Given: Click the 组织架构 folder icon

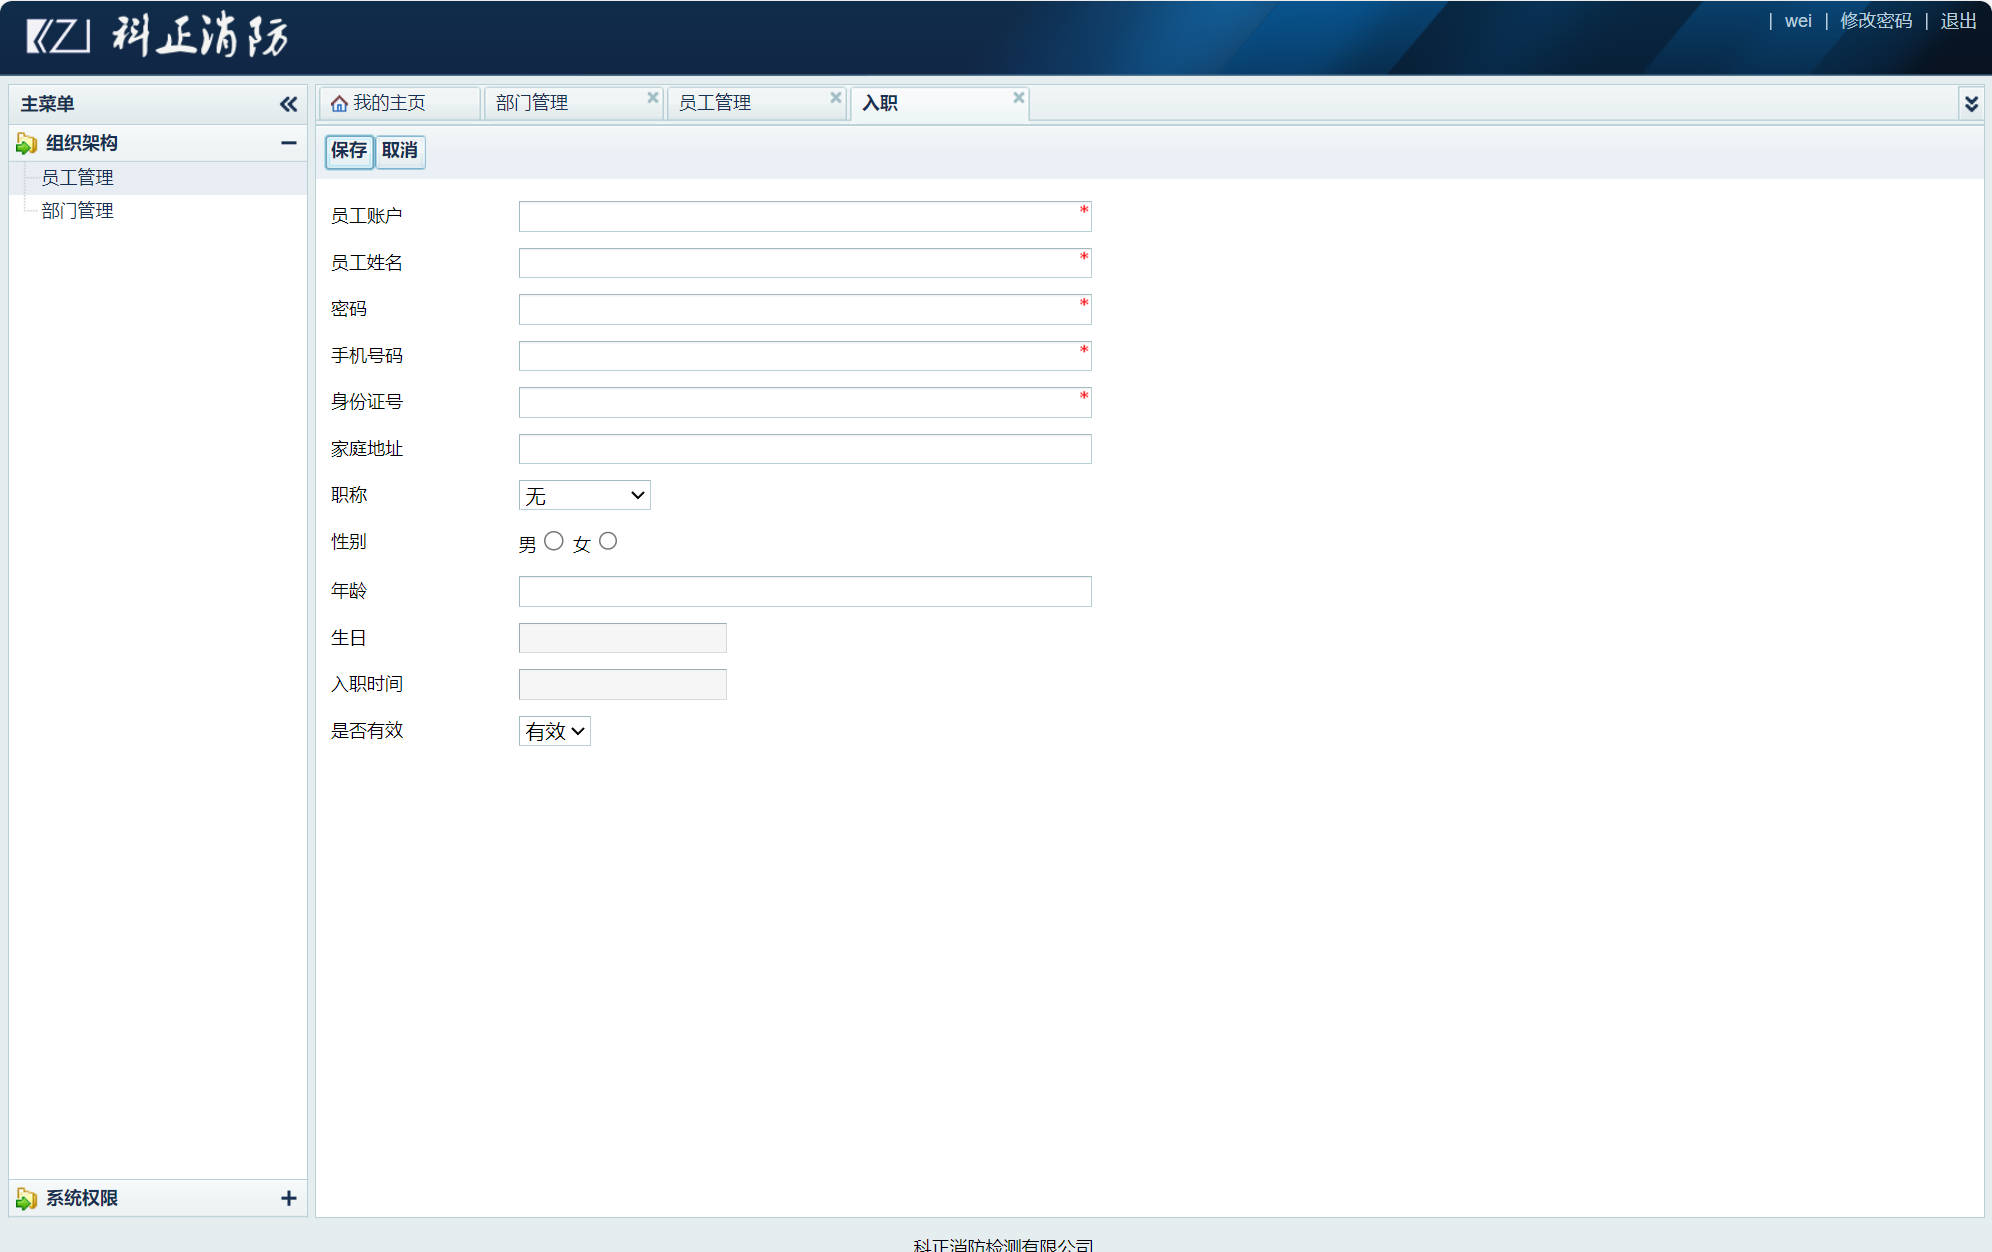Looking at the screenshot, I should click(x=26, y=144).
